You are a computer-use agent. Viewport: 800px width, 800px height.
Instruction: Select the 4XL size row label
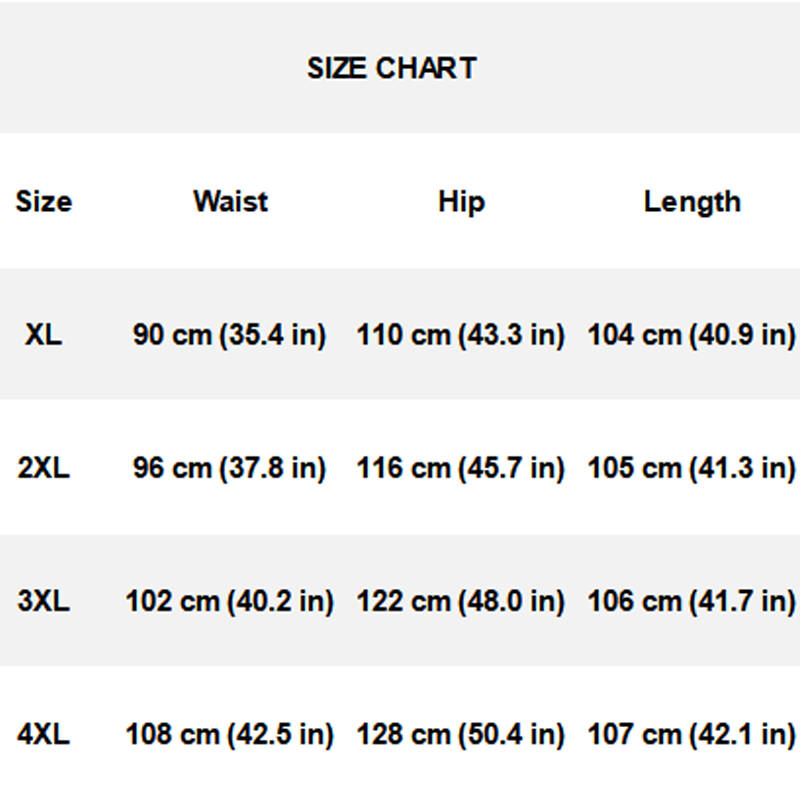click(x=44, y=735)
